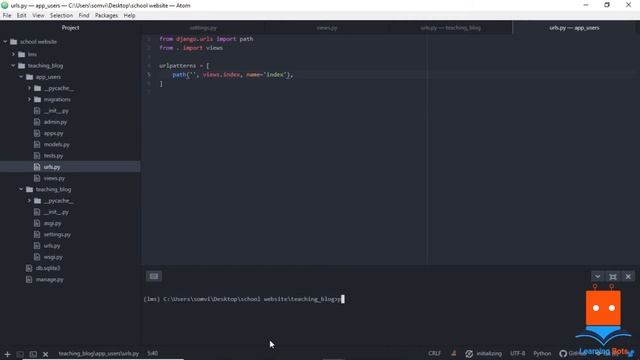Click the file icon beside admin.py

click(37, 122)
